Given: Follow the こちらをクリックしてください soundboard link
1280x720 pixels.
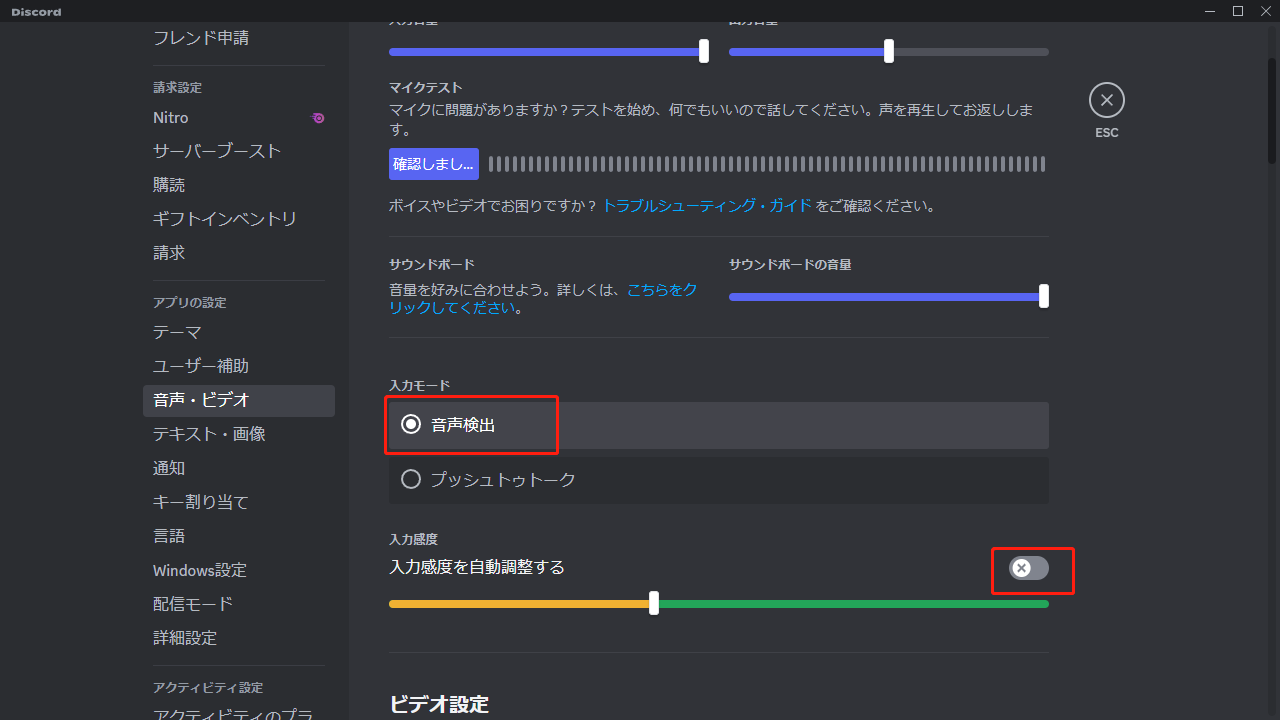Looking at the screenshot, I should click(x=543, y=299).
